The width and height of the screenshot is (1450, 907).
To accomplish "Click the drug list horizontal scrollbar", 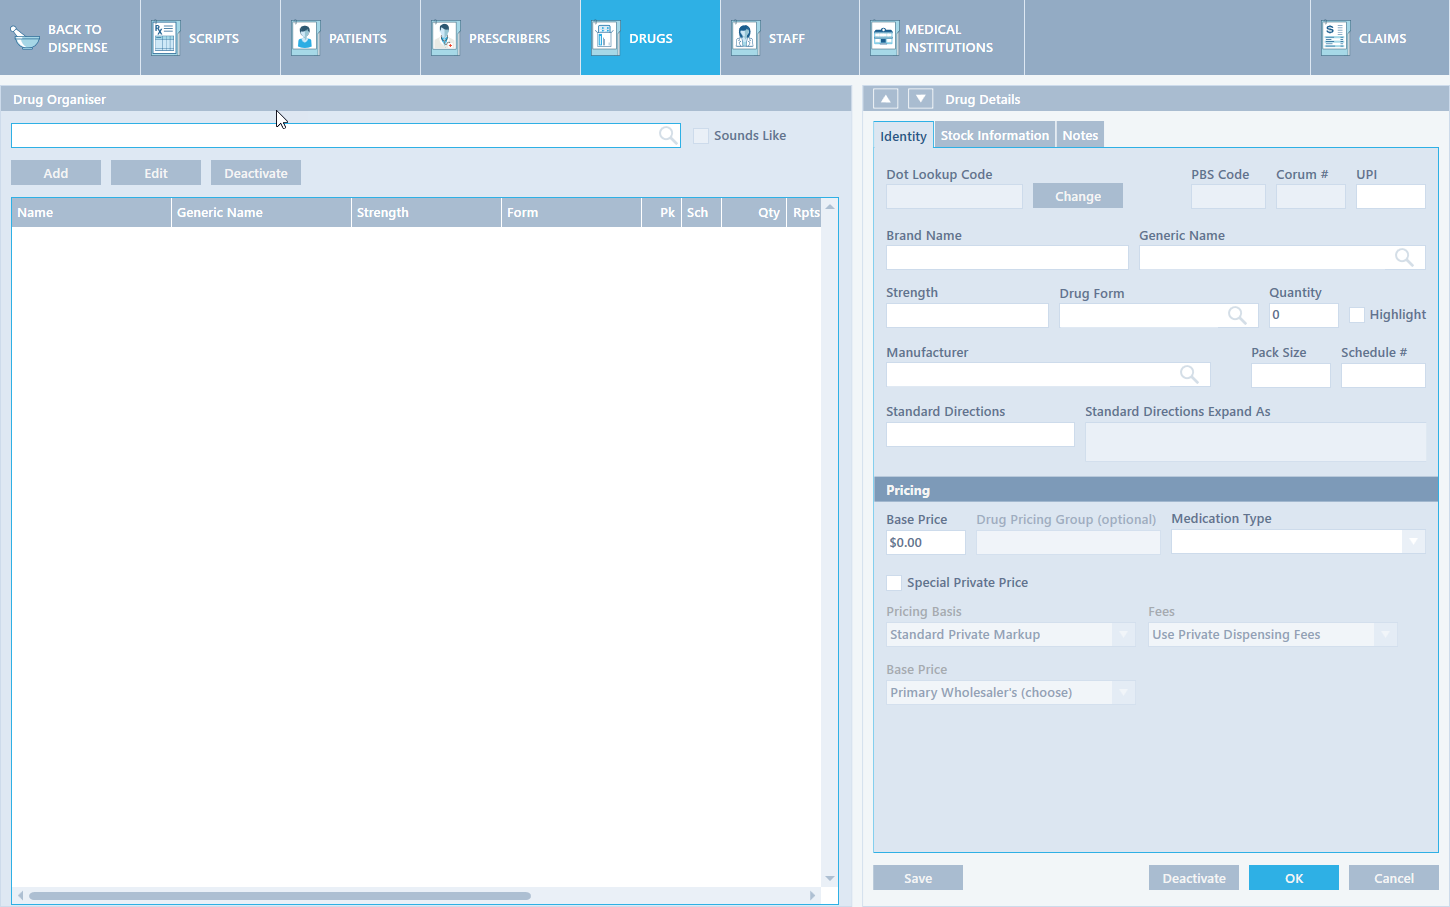I will pyautogui.click(x=280, y=896).
